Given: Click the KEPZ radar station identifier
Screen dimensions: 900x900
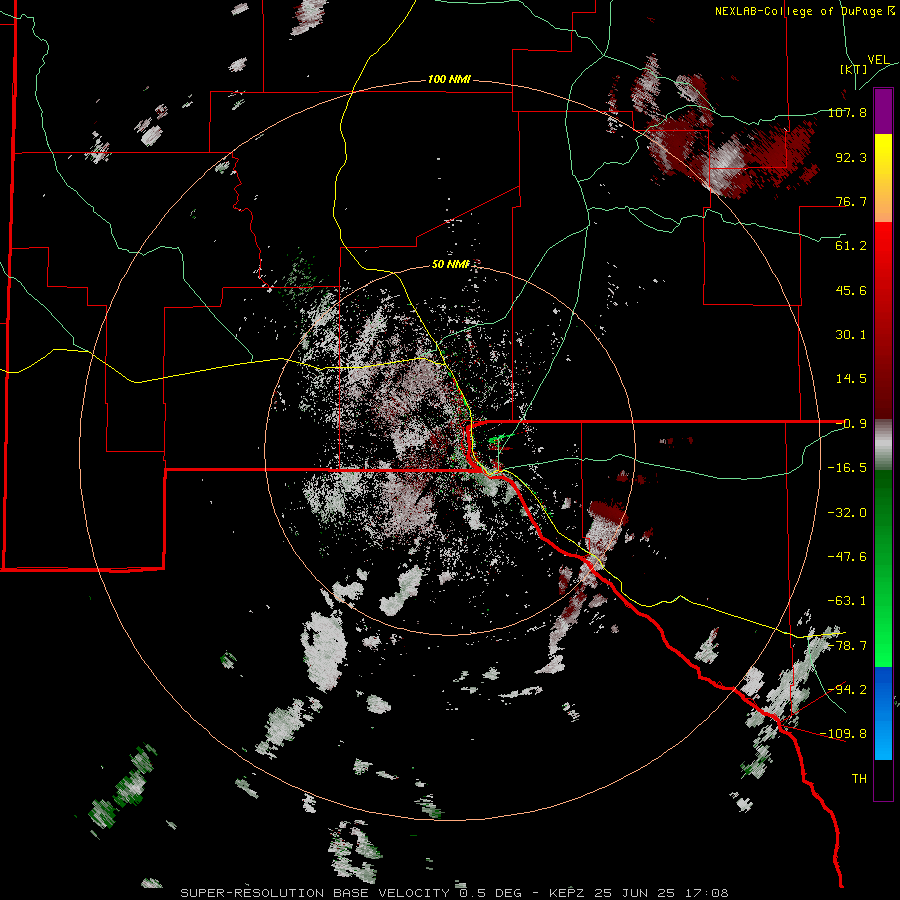Looking at the screenshot, I should pyautogui.click(x=568, y=893).
